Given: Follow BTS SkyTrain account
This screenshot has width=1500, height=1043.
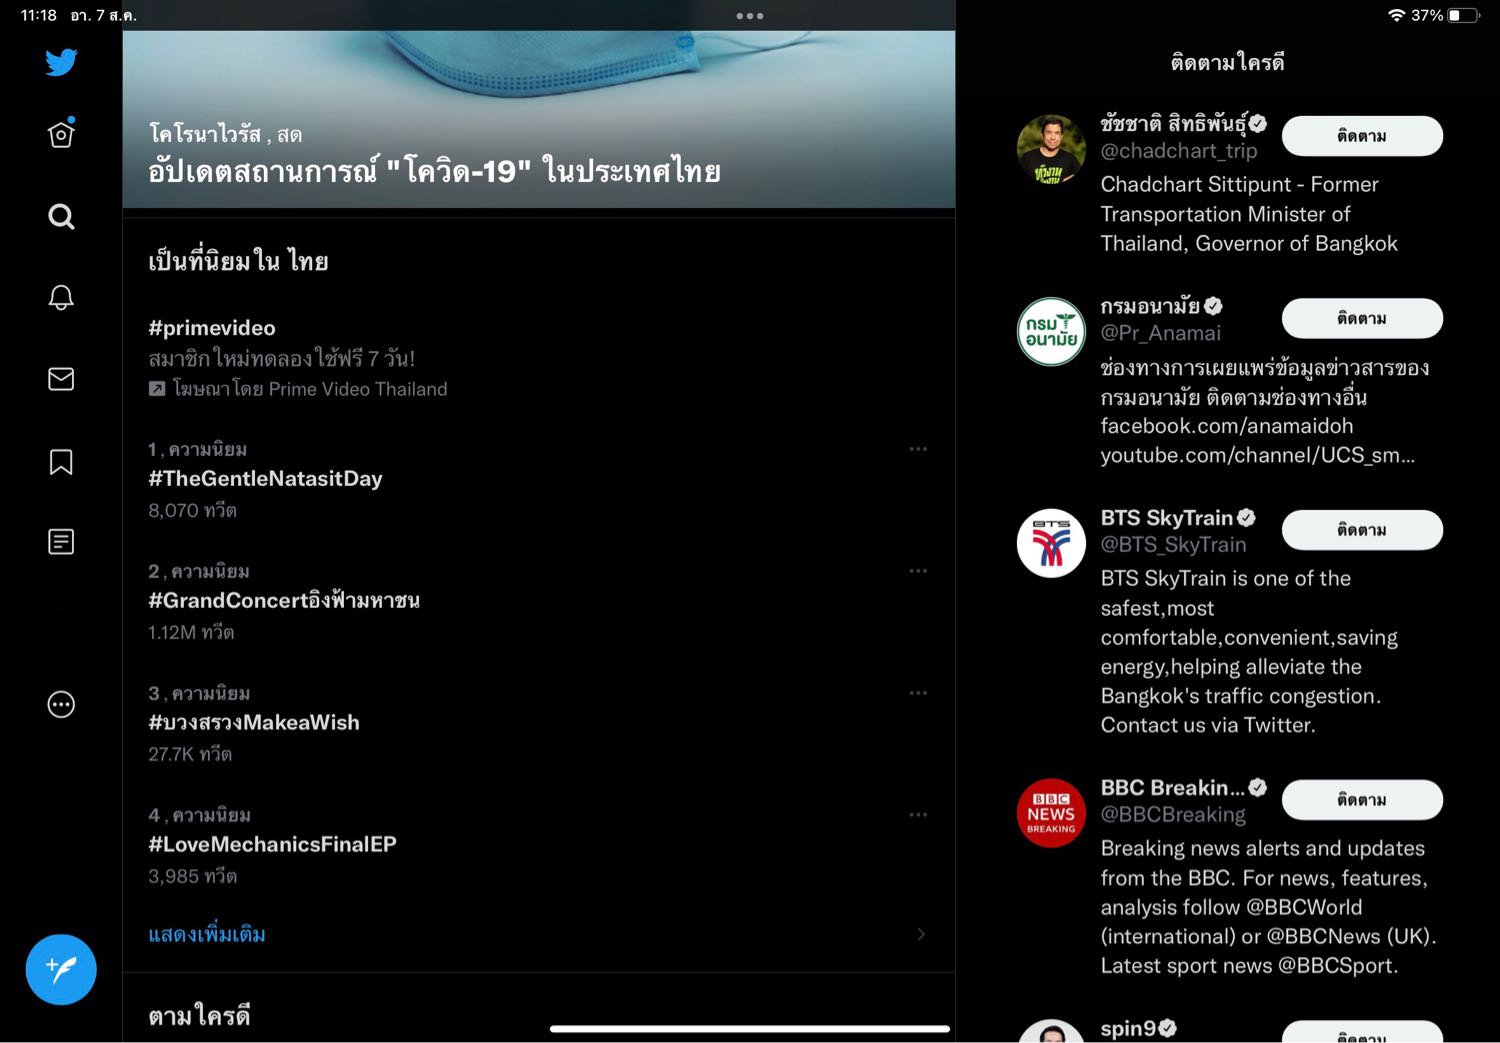Looking at the screenshot, I should pos(1362,530).
